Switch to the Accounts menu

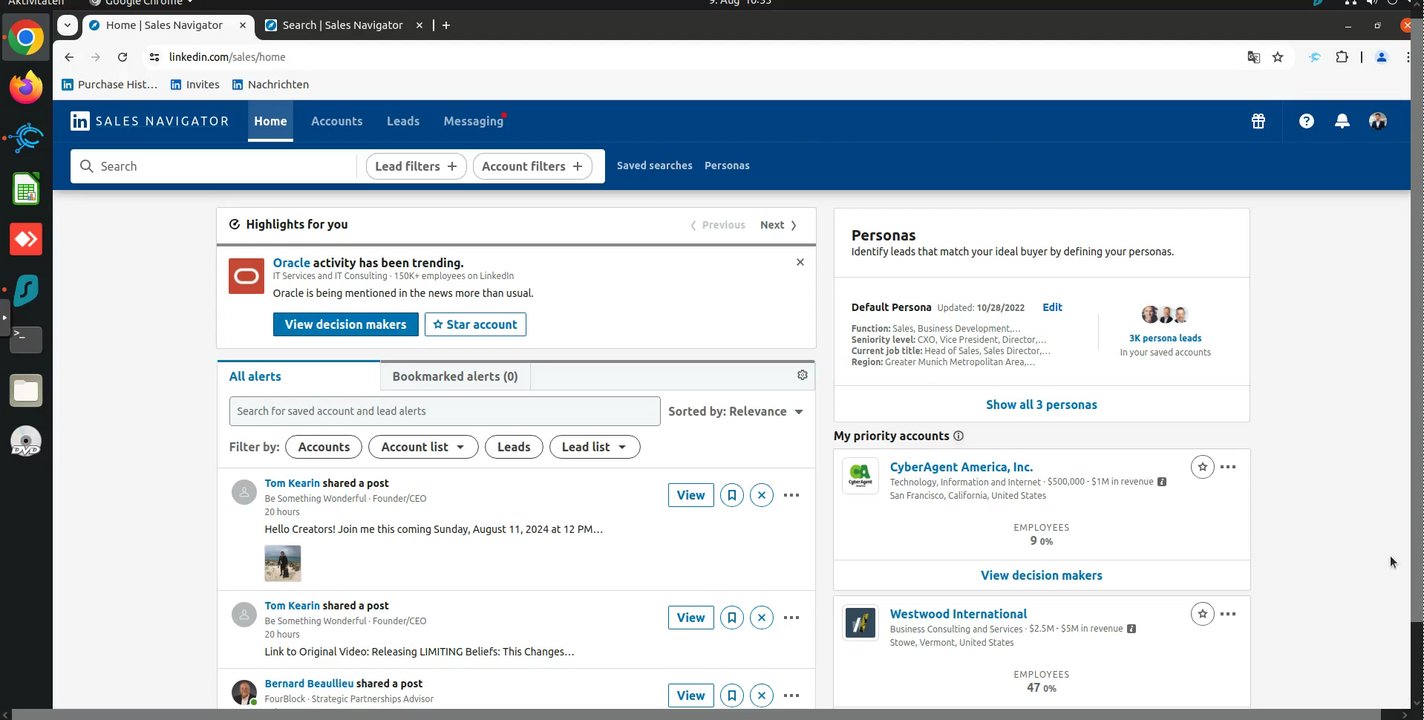pyautogui.click(x=336, y=121)
